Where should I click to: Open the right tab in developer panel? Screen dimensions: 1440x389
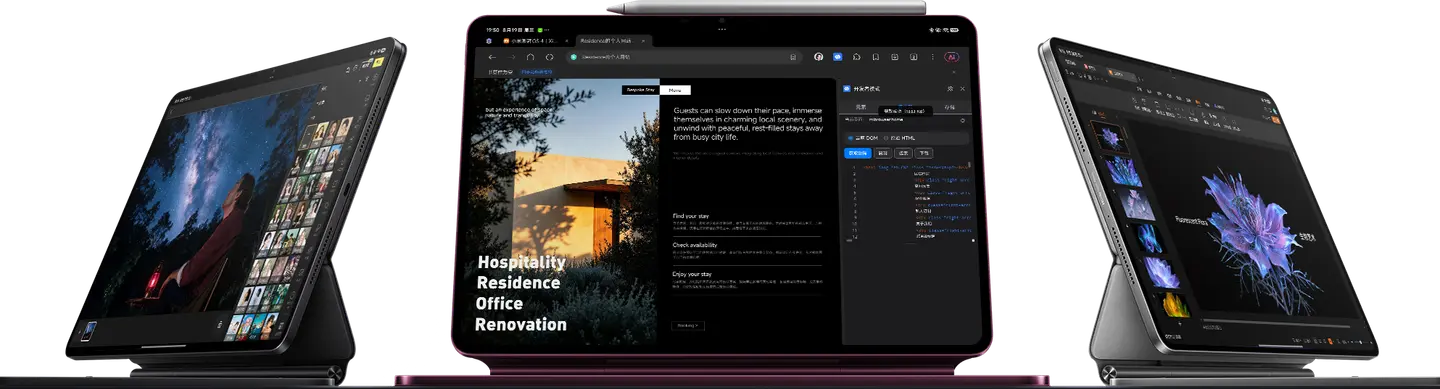pyautogui.click(x=950, y=107)
